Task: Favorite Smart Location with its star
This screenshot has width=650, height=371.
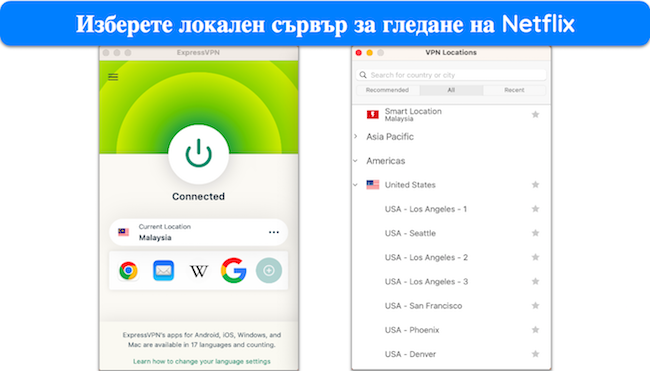Action: pyautogui.click(x=535, y=114)
